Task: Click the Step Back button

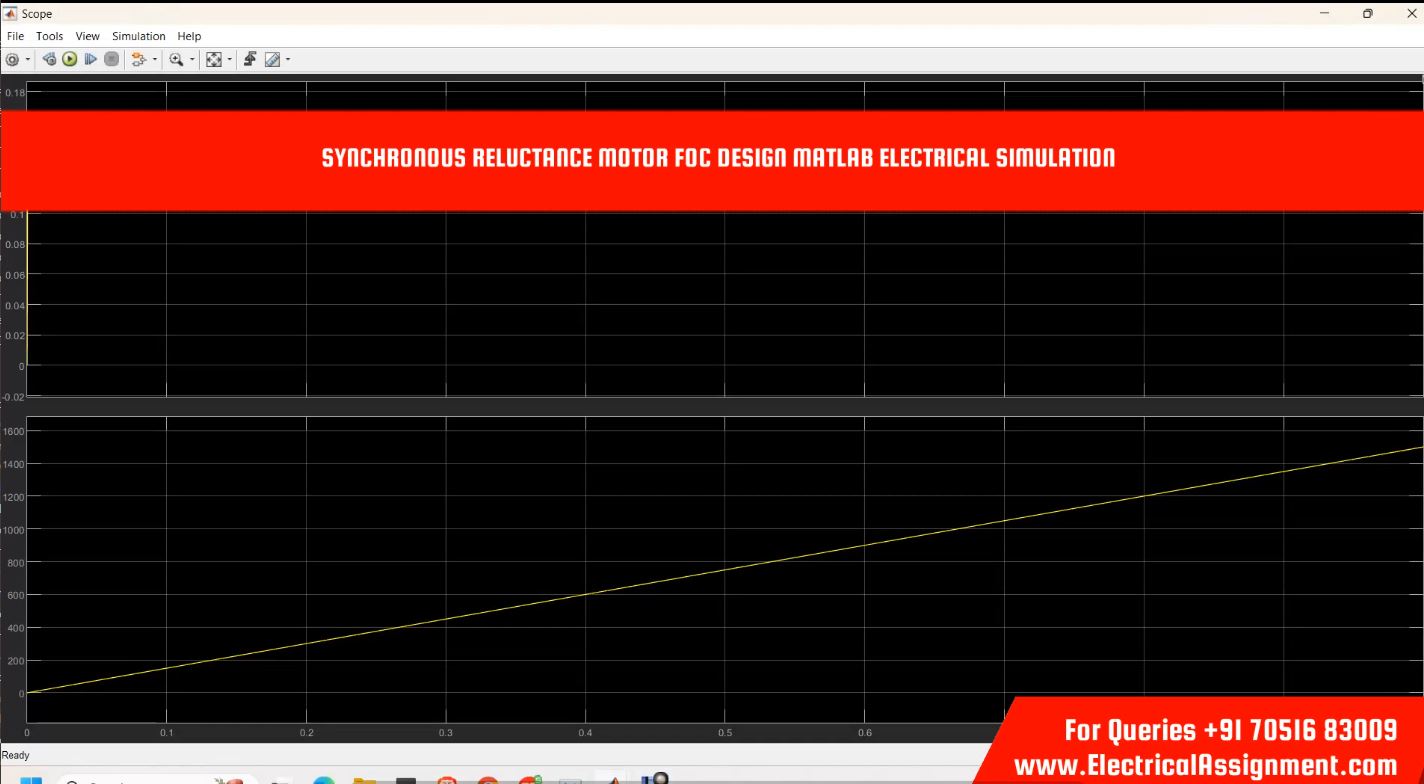Action: coord(49,60)
